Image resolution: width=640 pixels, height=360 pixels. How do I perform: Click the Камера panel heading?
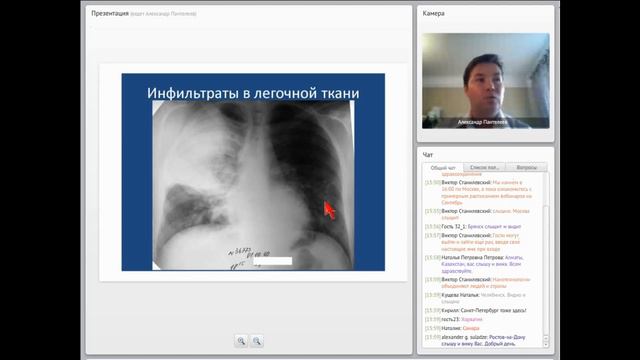pyautogui.click(x=433, y=13)
